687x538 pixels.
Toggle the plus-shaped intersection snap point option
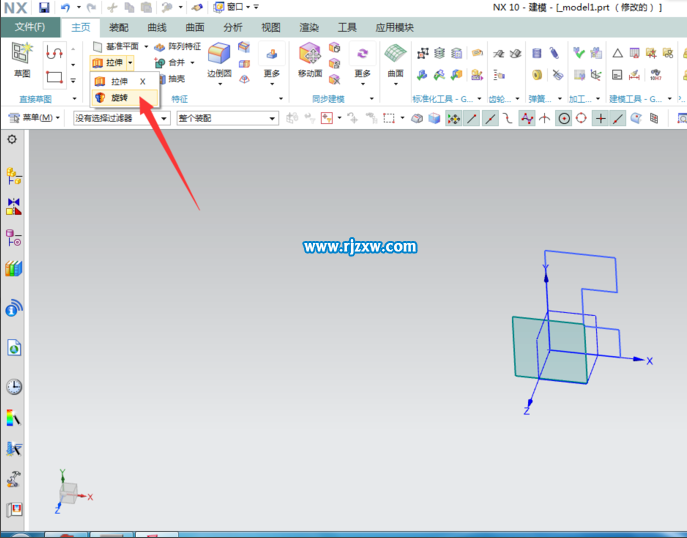coord(600,118)
